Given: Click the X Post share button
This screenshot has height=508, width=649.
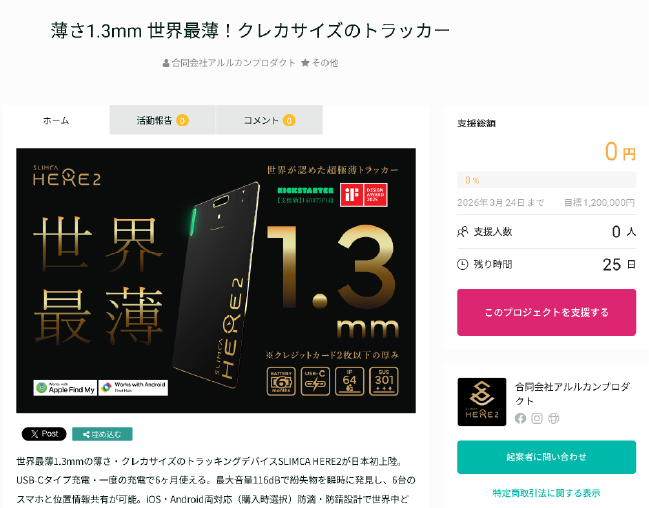Looking at the screenshot, I should (x=44, y=434).
